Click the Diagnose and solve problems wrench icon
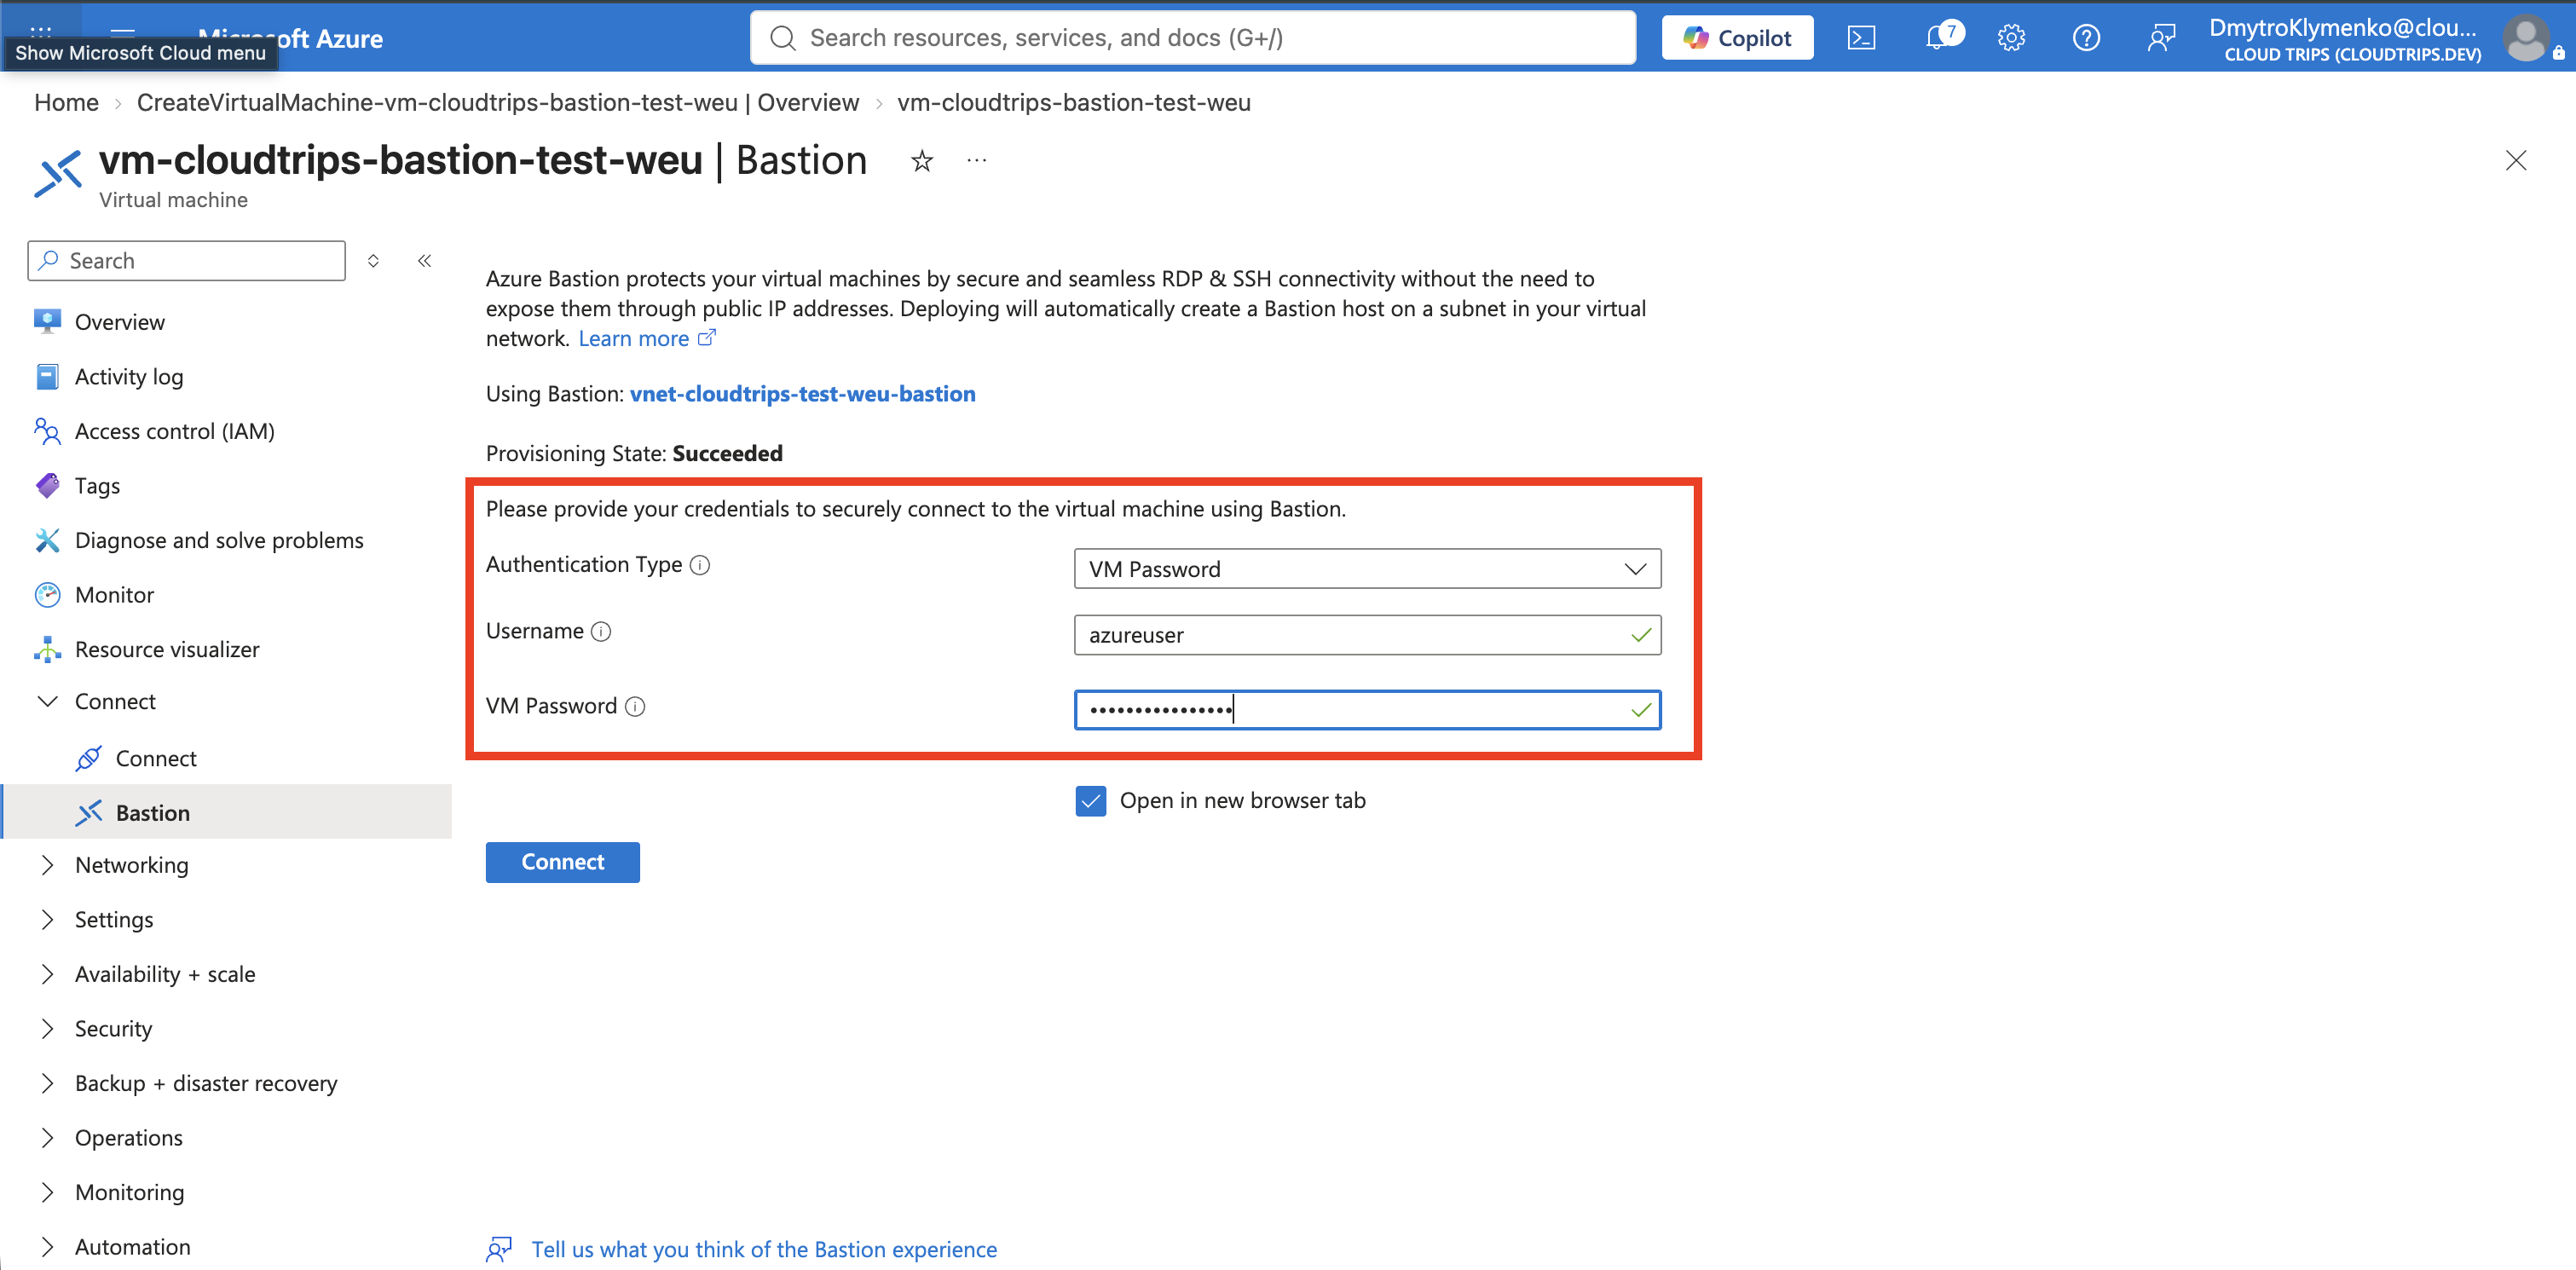Image resolution: width=2576 pixels, height=1270 pixels. pyautogui.click(x=47, y=540)
